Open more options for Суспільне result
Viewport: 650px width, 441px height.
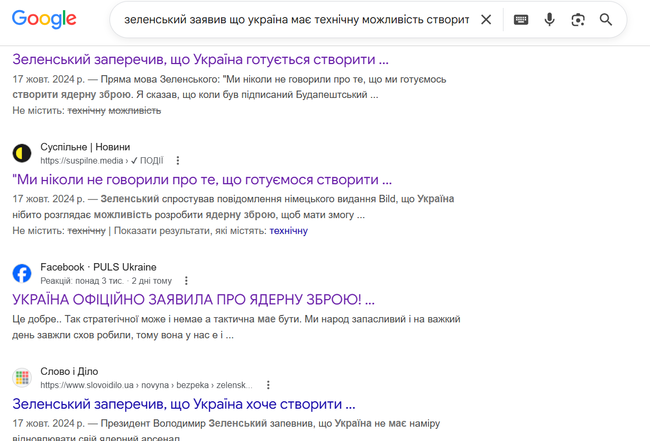178,160
